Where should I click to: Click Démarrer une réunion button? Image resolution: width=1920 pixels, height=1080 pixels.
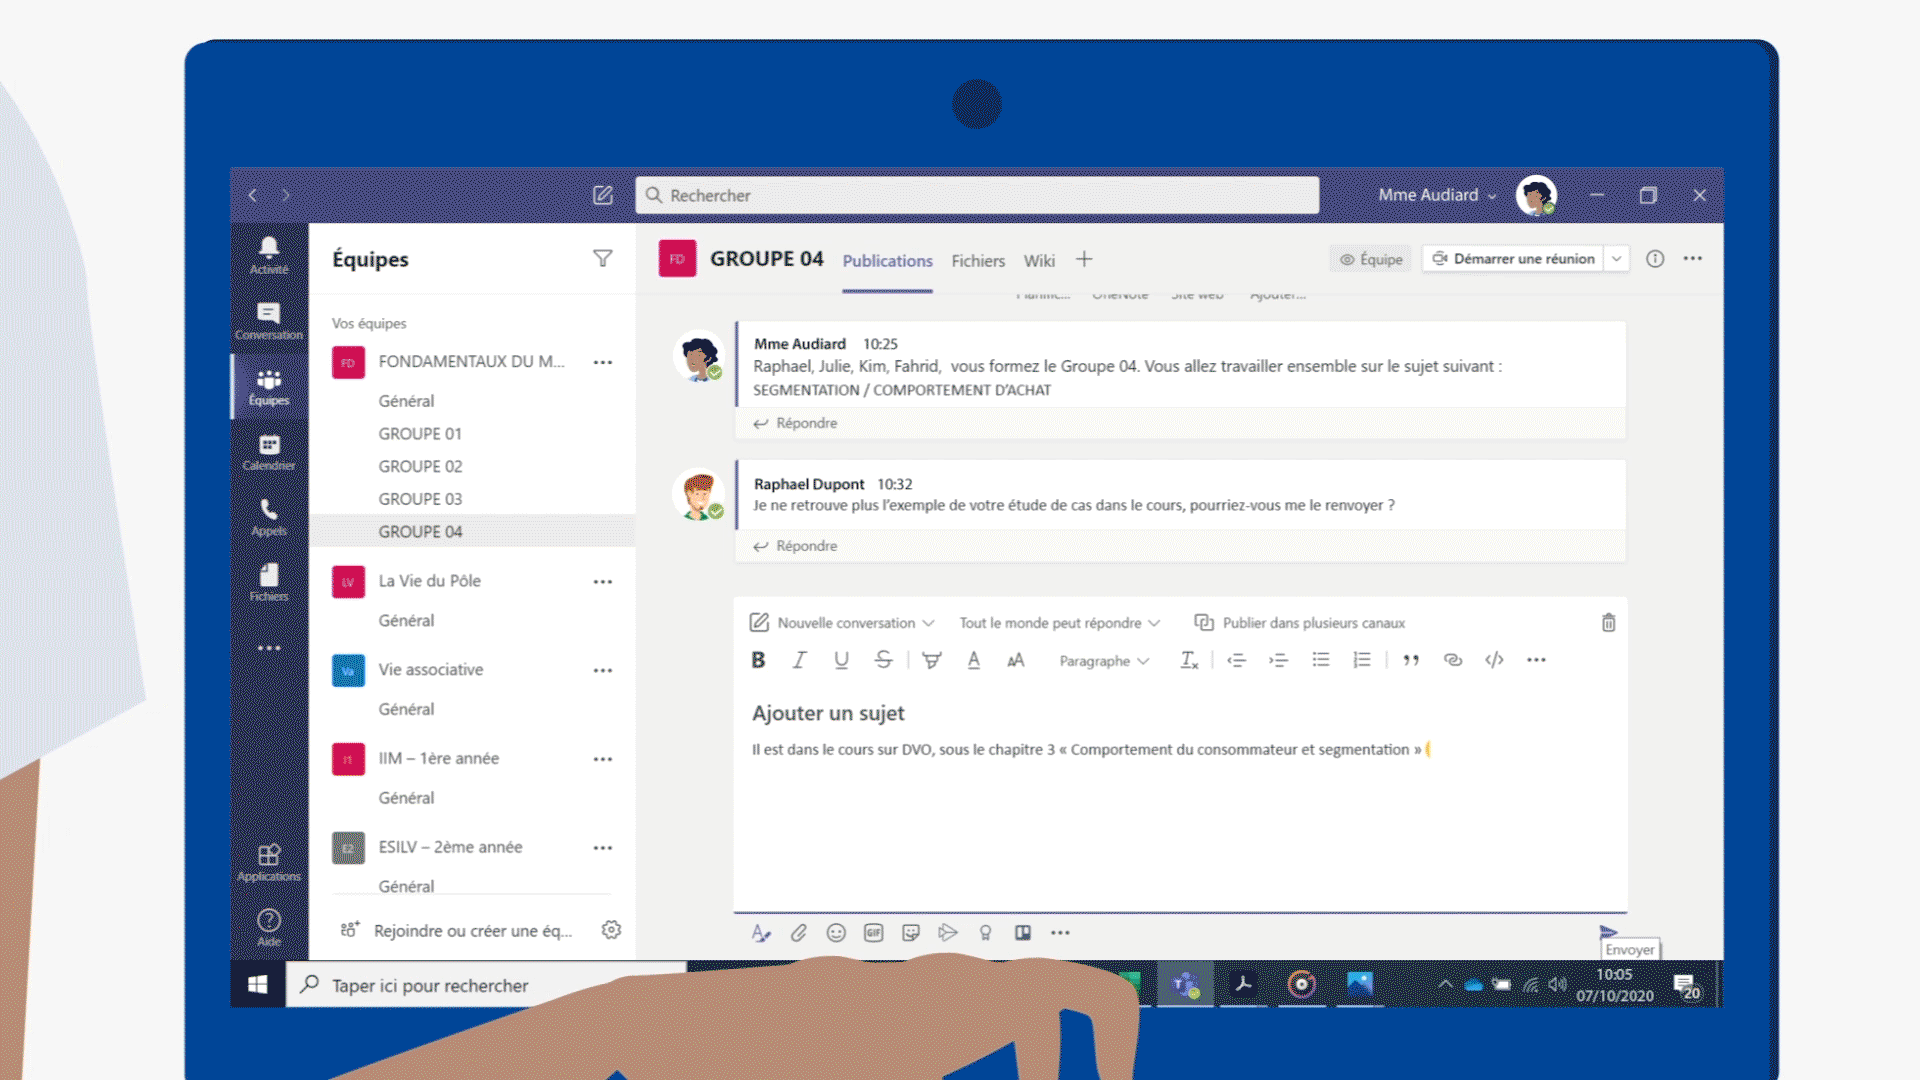point(1514,259)
